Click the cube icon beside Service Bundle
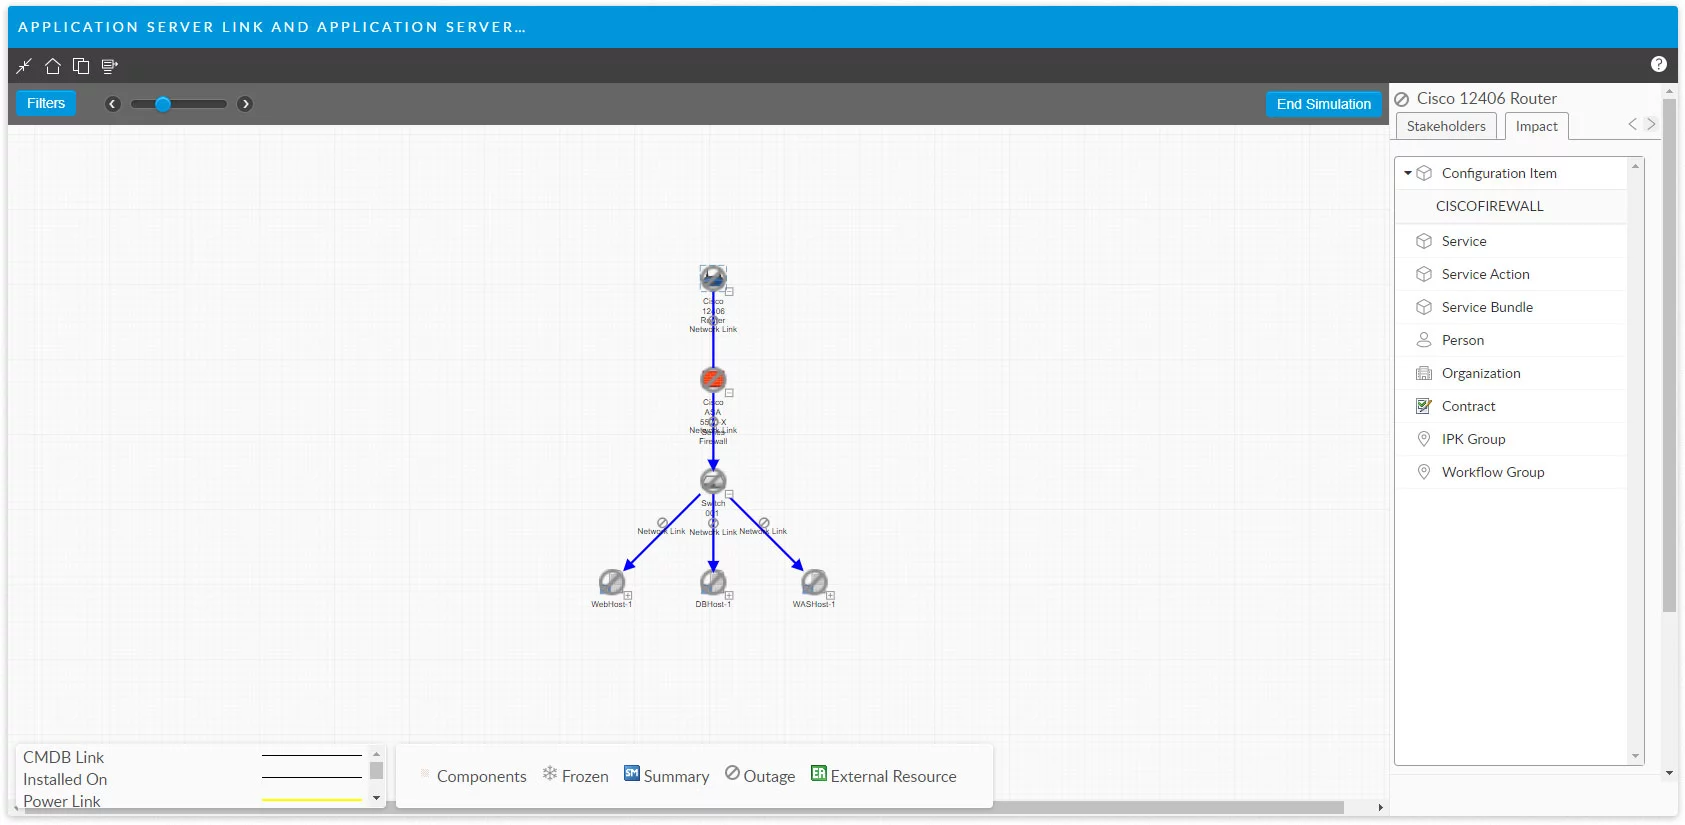The height and width of the screenshot is (825, 1685). [x=1424, y=307]
